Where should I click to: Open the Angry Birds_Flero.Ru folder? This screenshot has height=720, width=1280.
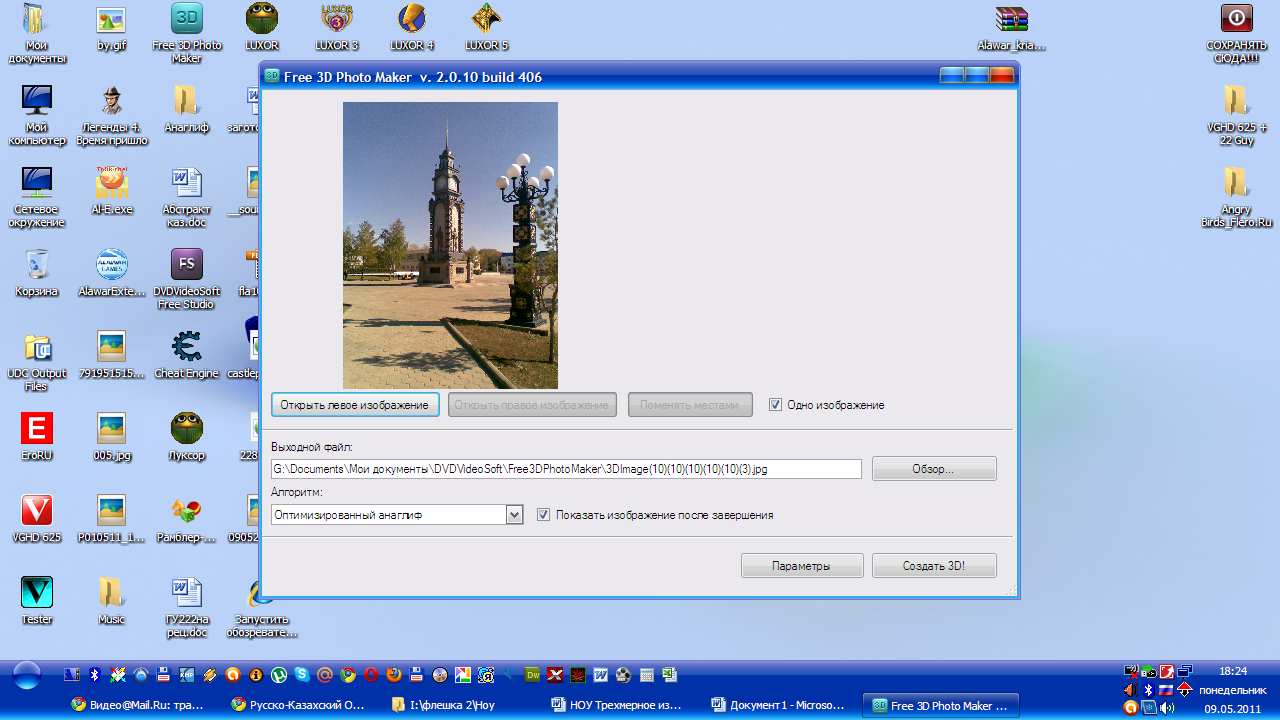pyautogui.click(x=1236, y=197)
